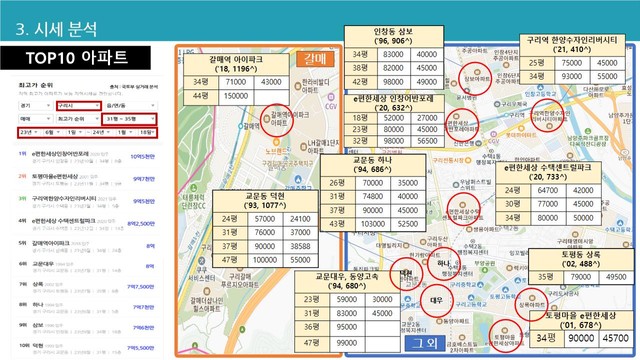Click the 인창고등학교 school pin
Image resolution: width=640 pixels, height=360 pixels.
point(540,87)
